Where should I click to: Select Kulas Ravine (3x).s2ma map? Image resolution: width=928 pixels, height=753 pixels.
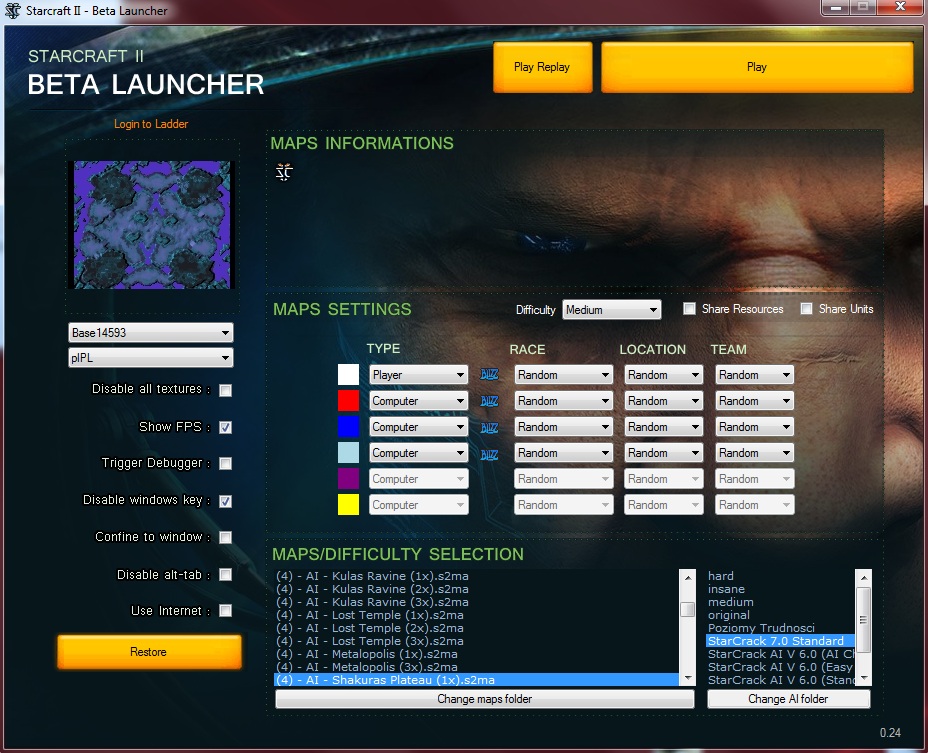pos(476,602)
